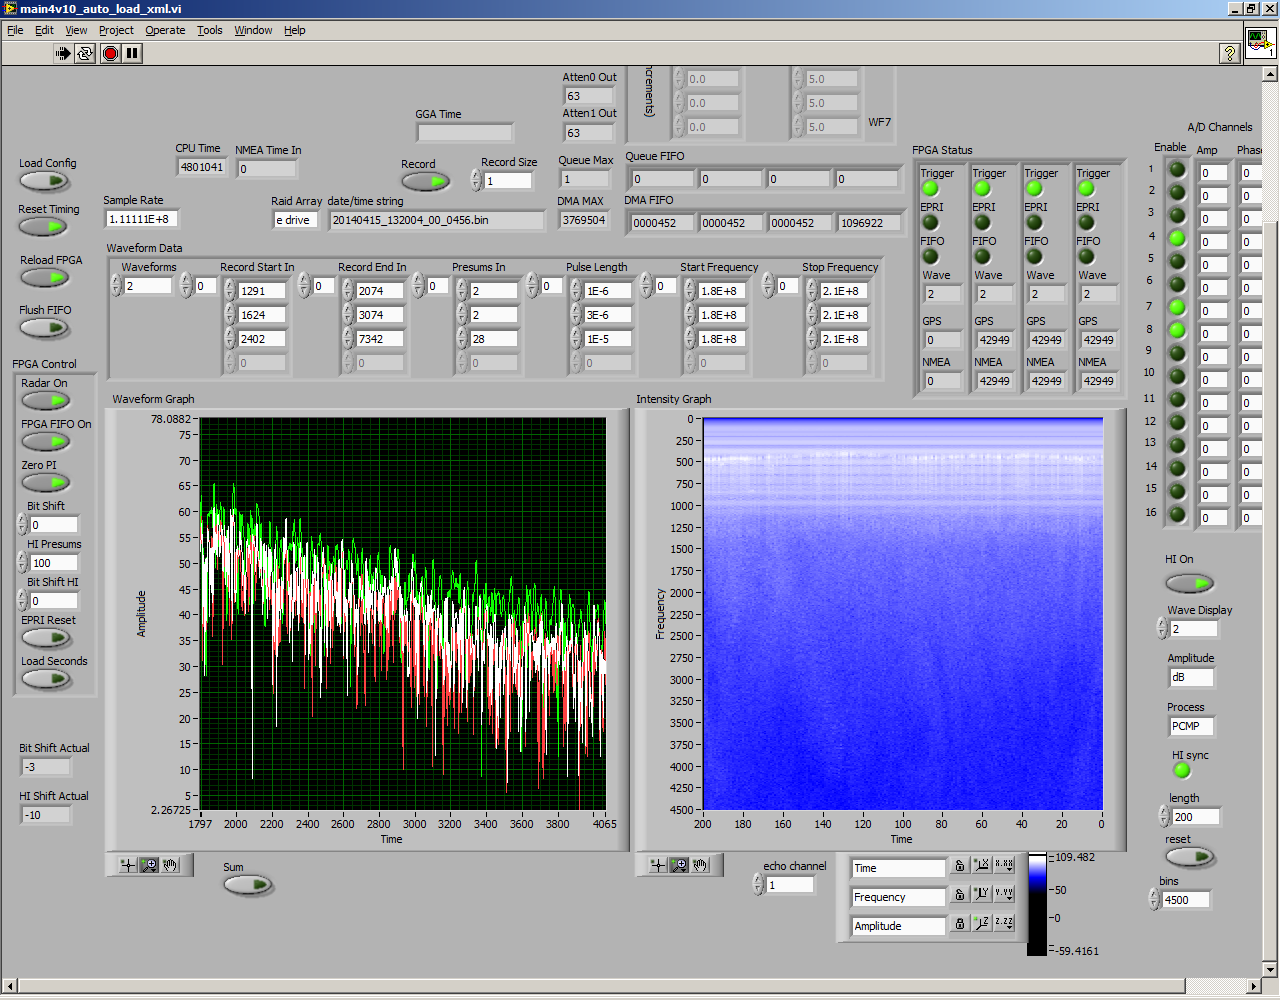
Task: Switch the HI On toggle
Action: coord(1189,582)
